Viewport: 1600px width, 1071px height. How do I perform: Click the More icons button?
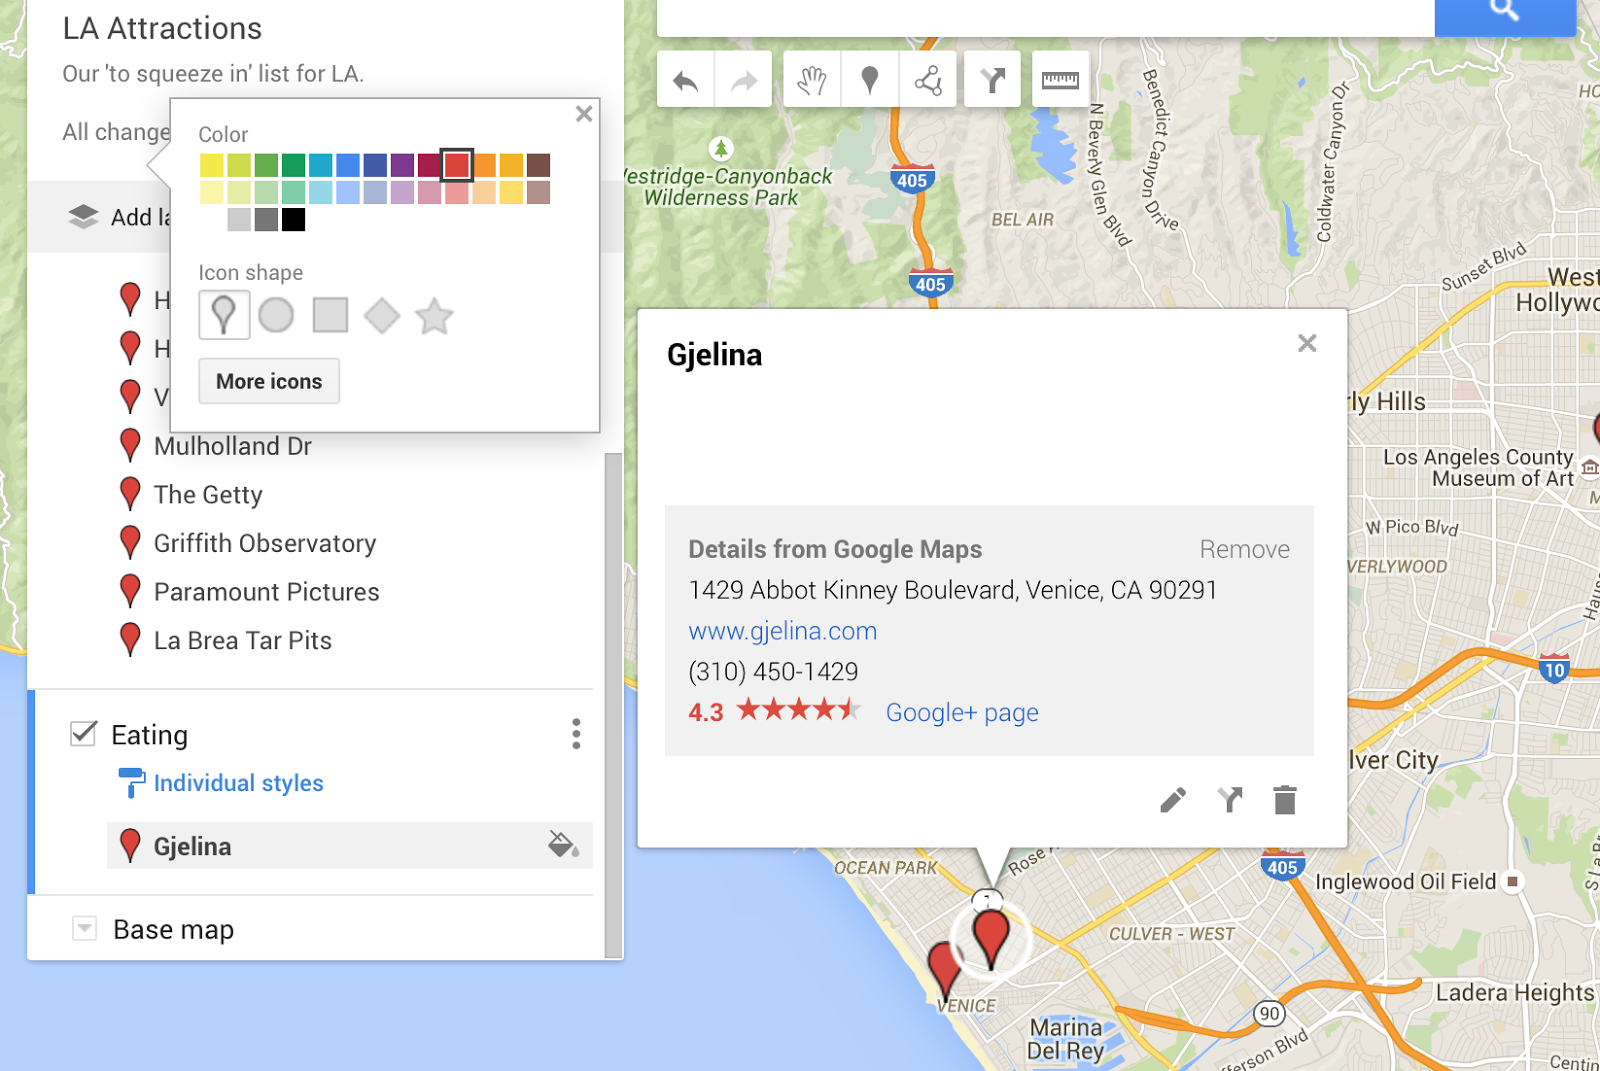269,381
